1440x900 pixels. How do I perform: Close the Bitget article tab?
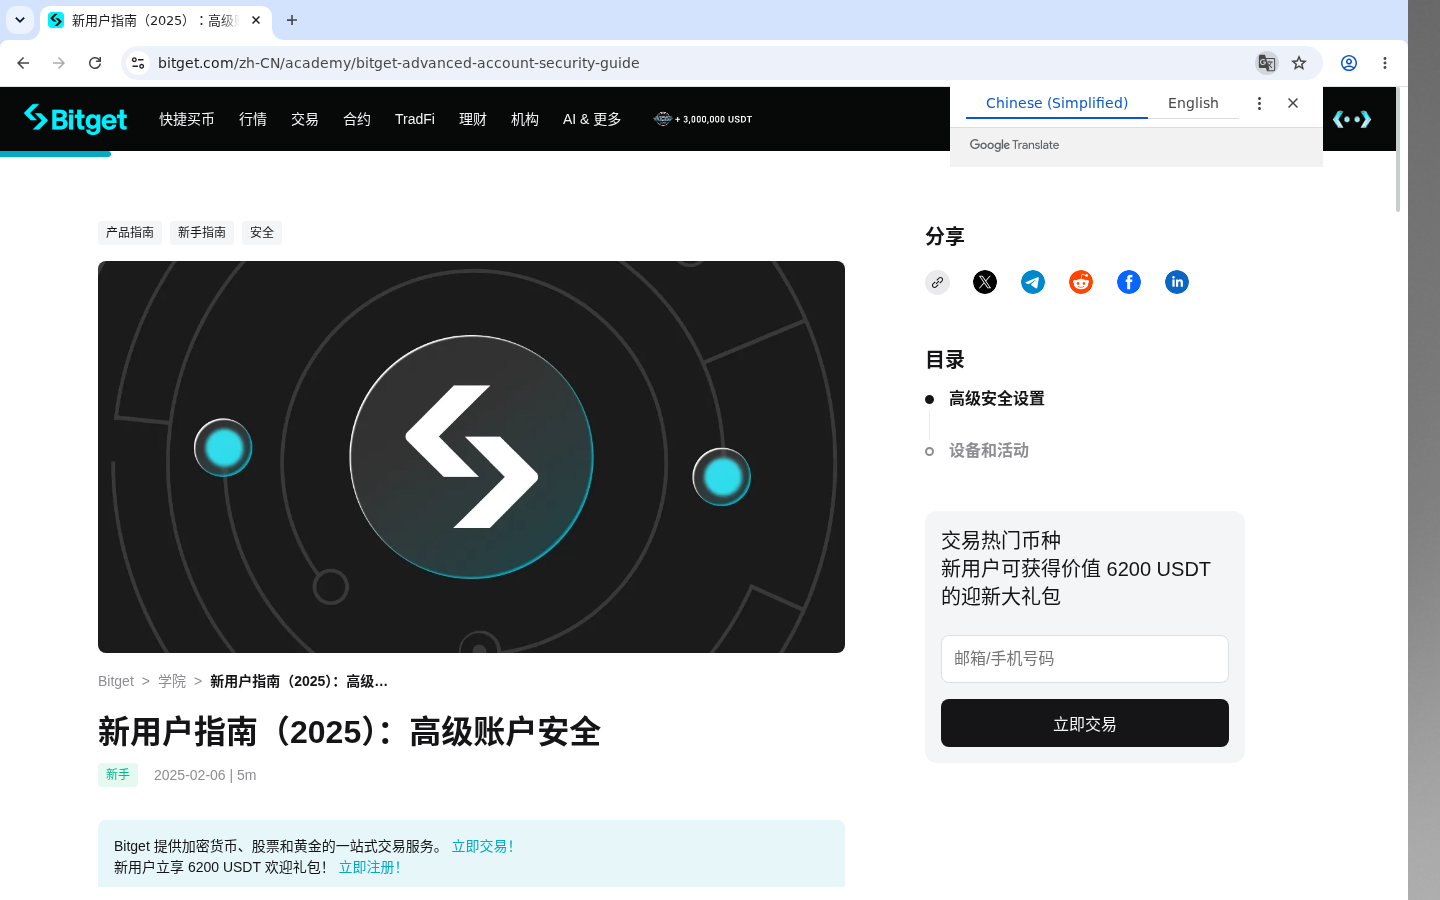click(x=256, y=20)
